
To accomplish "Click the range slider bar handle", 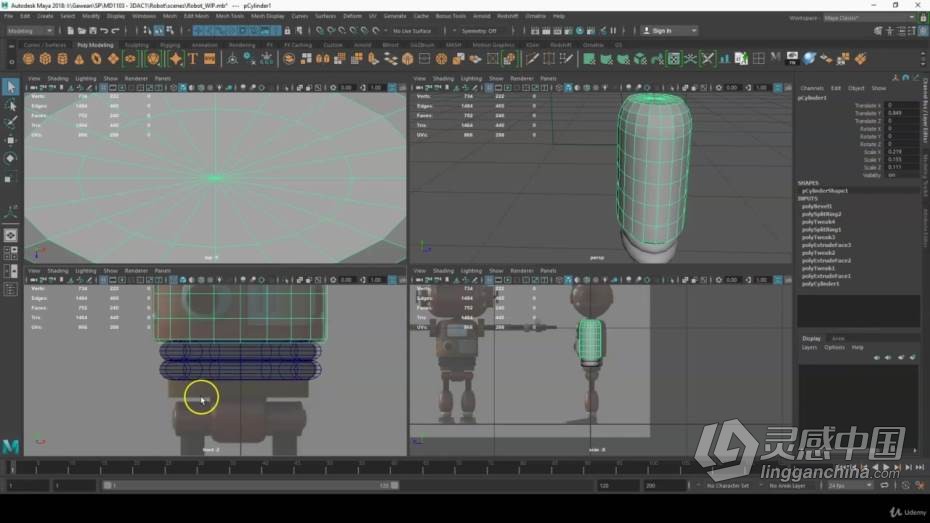I will (107, 486).
